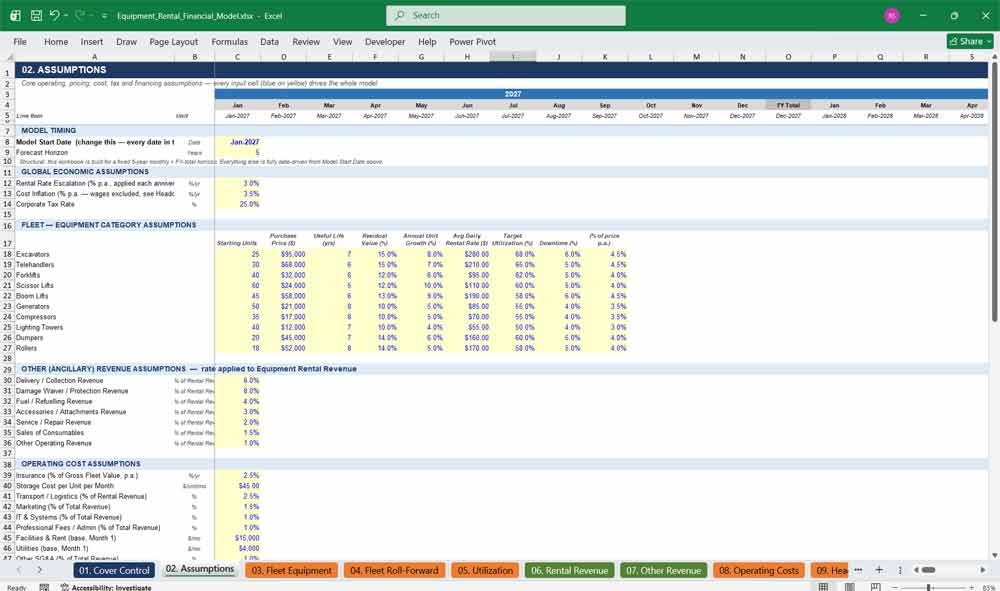Open the 07. Other Revenue sheet tab
The width and height of the screenshot is (1000, 591).
click(663, 571)
